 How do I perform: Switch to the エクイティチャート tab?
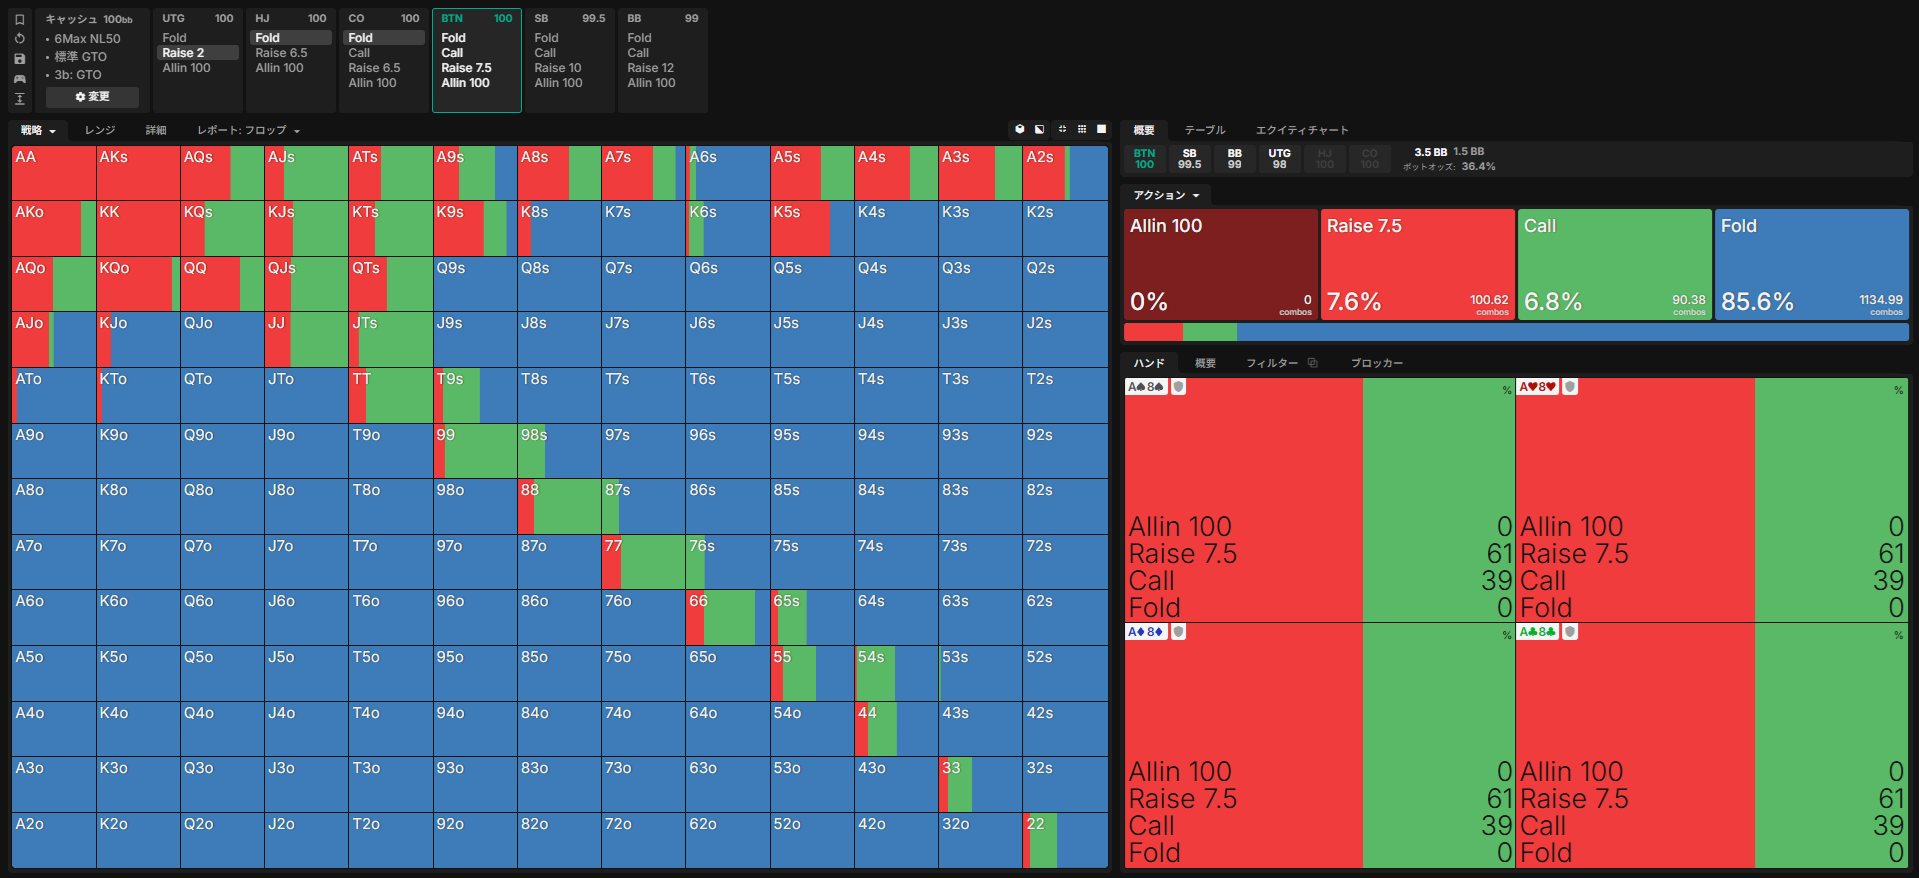pyautogui.click(x=1302, y=130)
